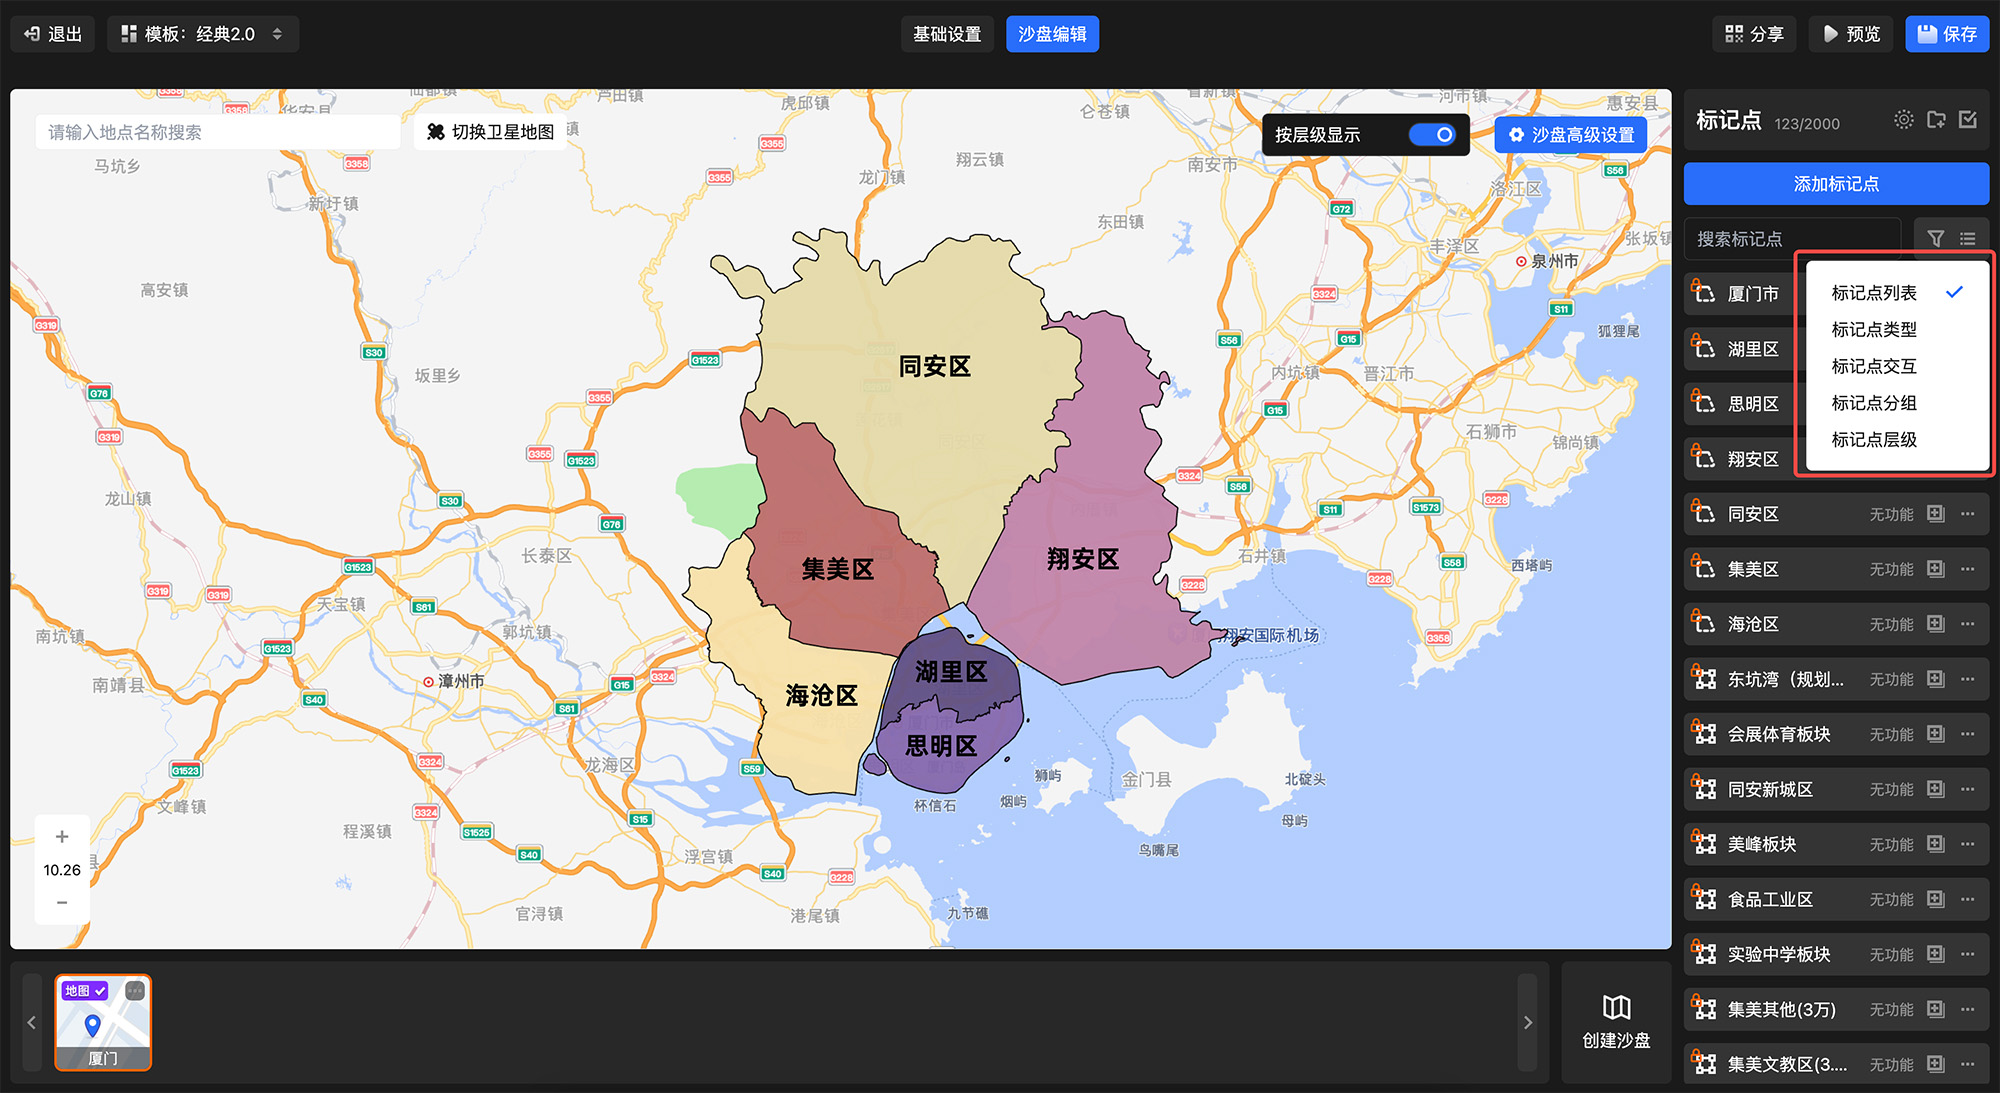Open the list view mode menu icon
The width and height of the screenshot is (2000, 1093).
click(x=1968, y=239)
